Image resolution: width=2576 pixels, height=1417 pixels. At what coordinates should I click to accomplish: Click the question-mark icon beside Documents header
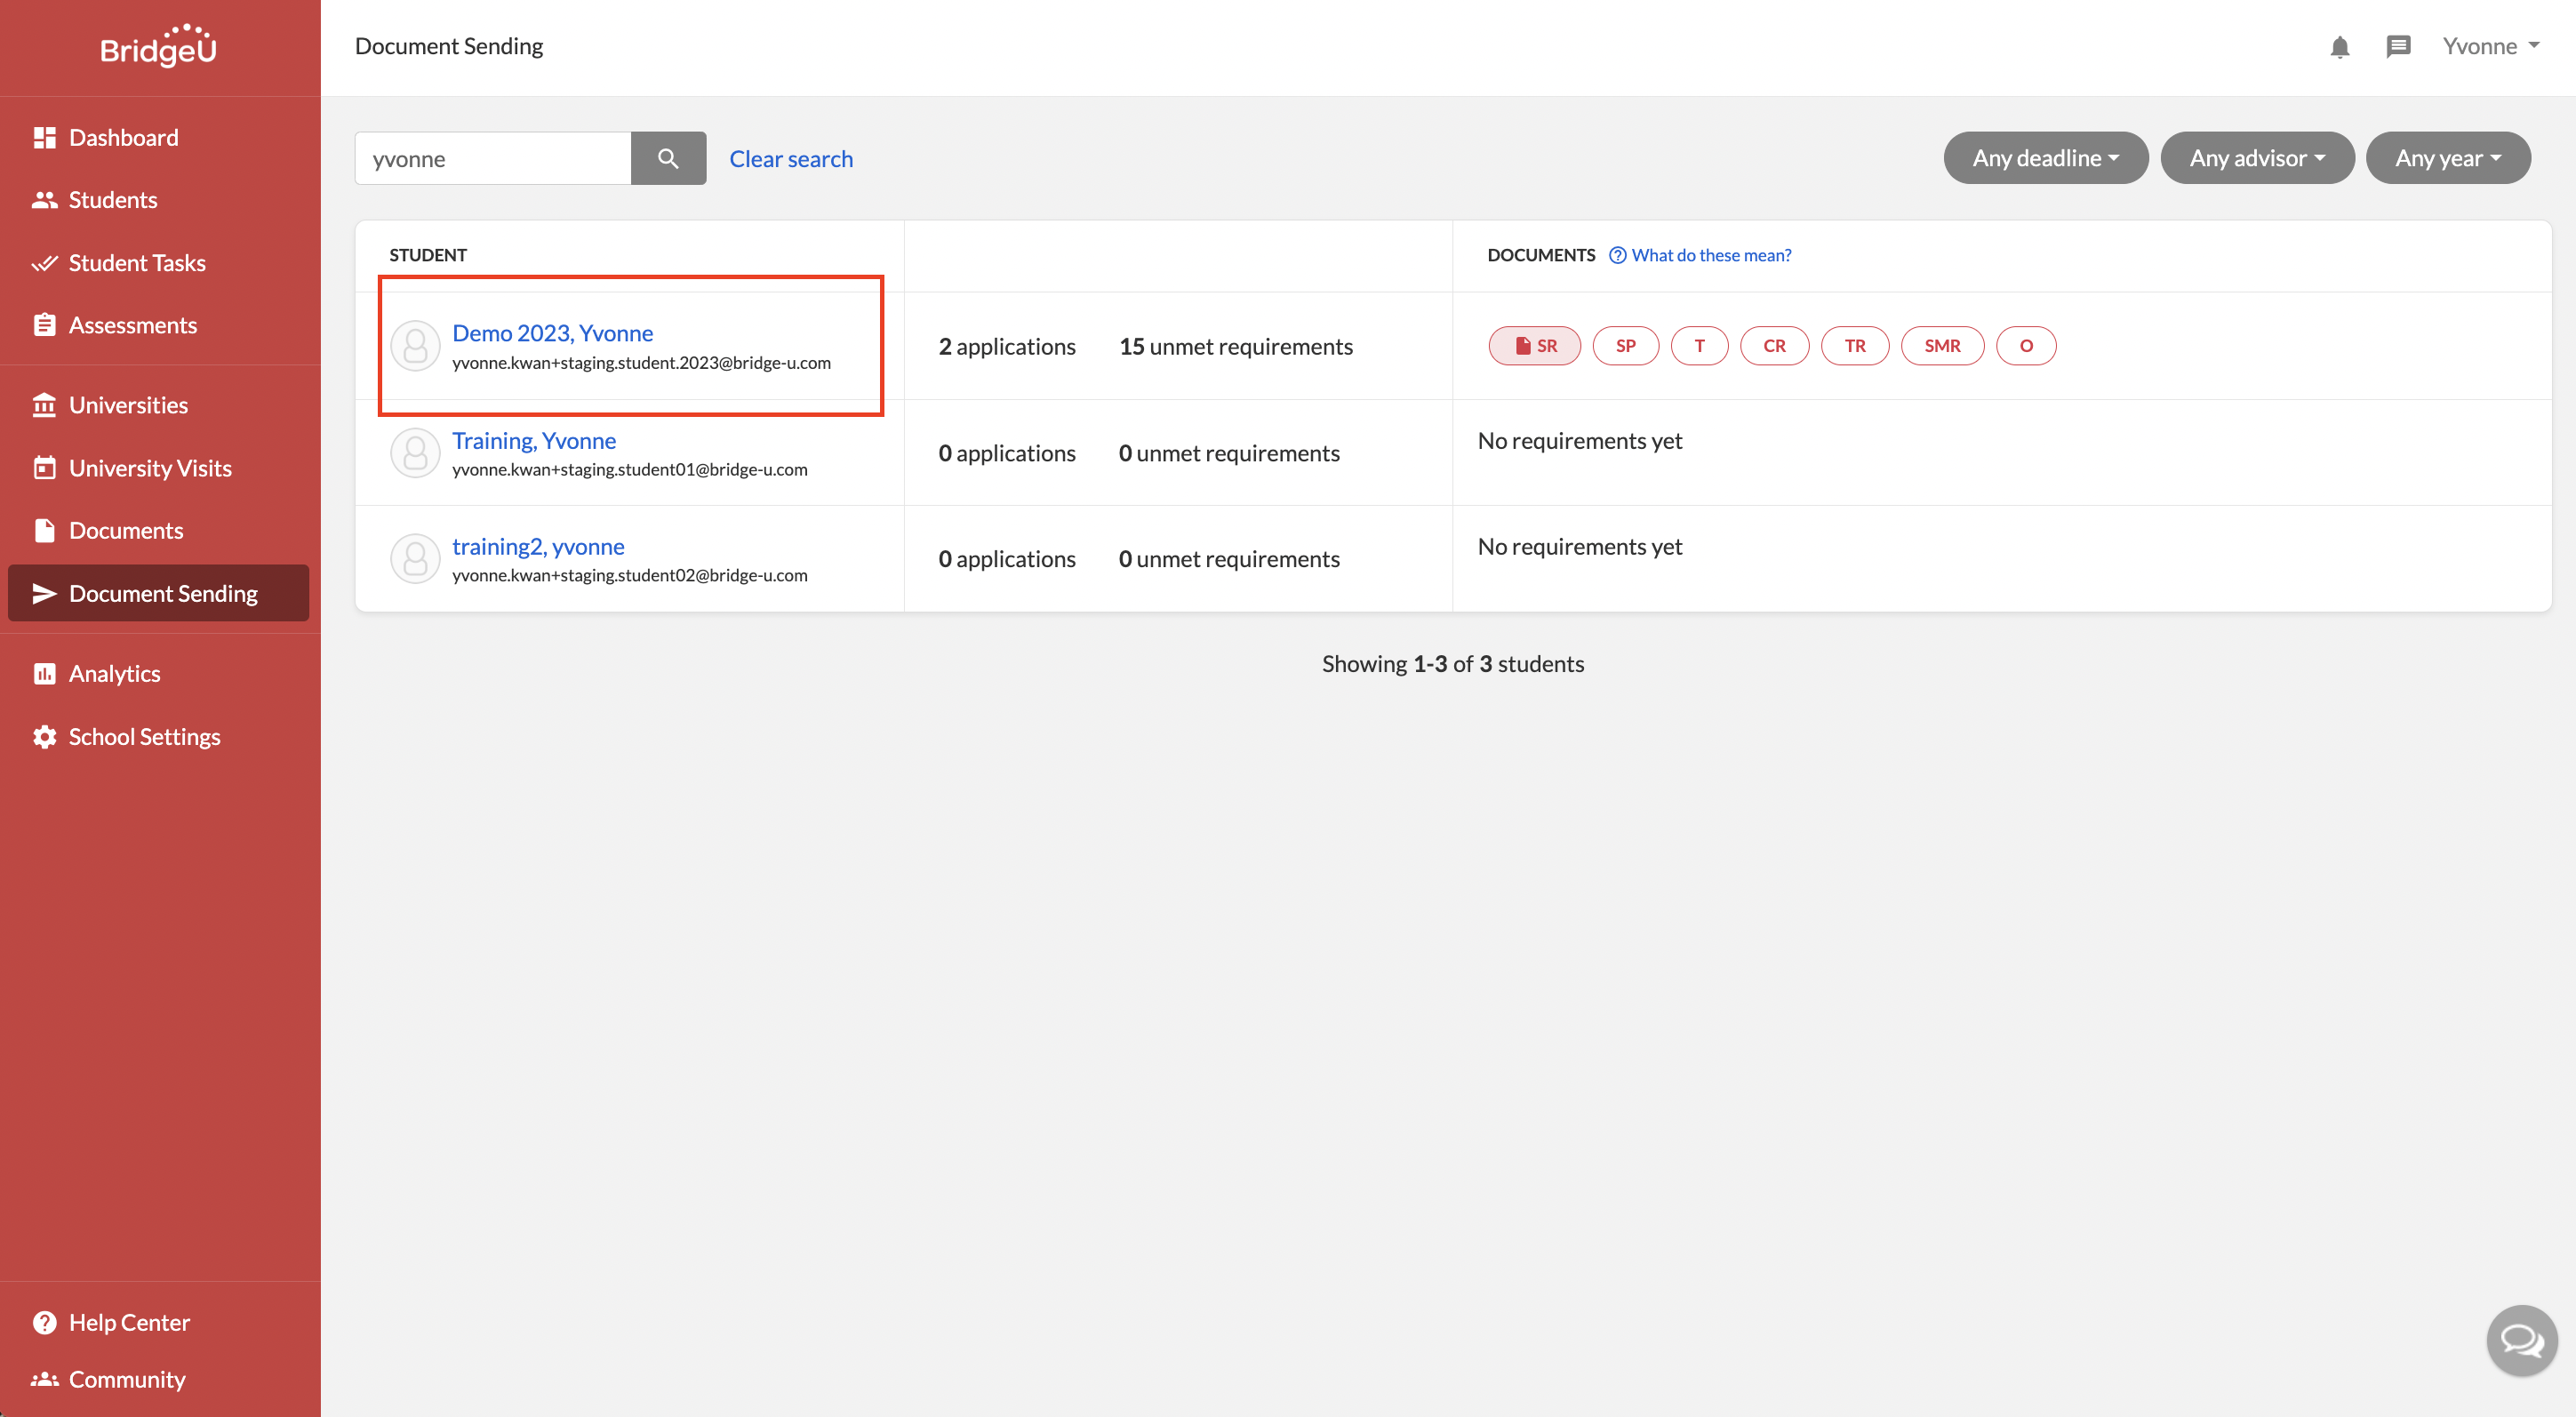(x=1617, y=255)
